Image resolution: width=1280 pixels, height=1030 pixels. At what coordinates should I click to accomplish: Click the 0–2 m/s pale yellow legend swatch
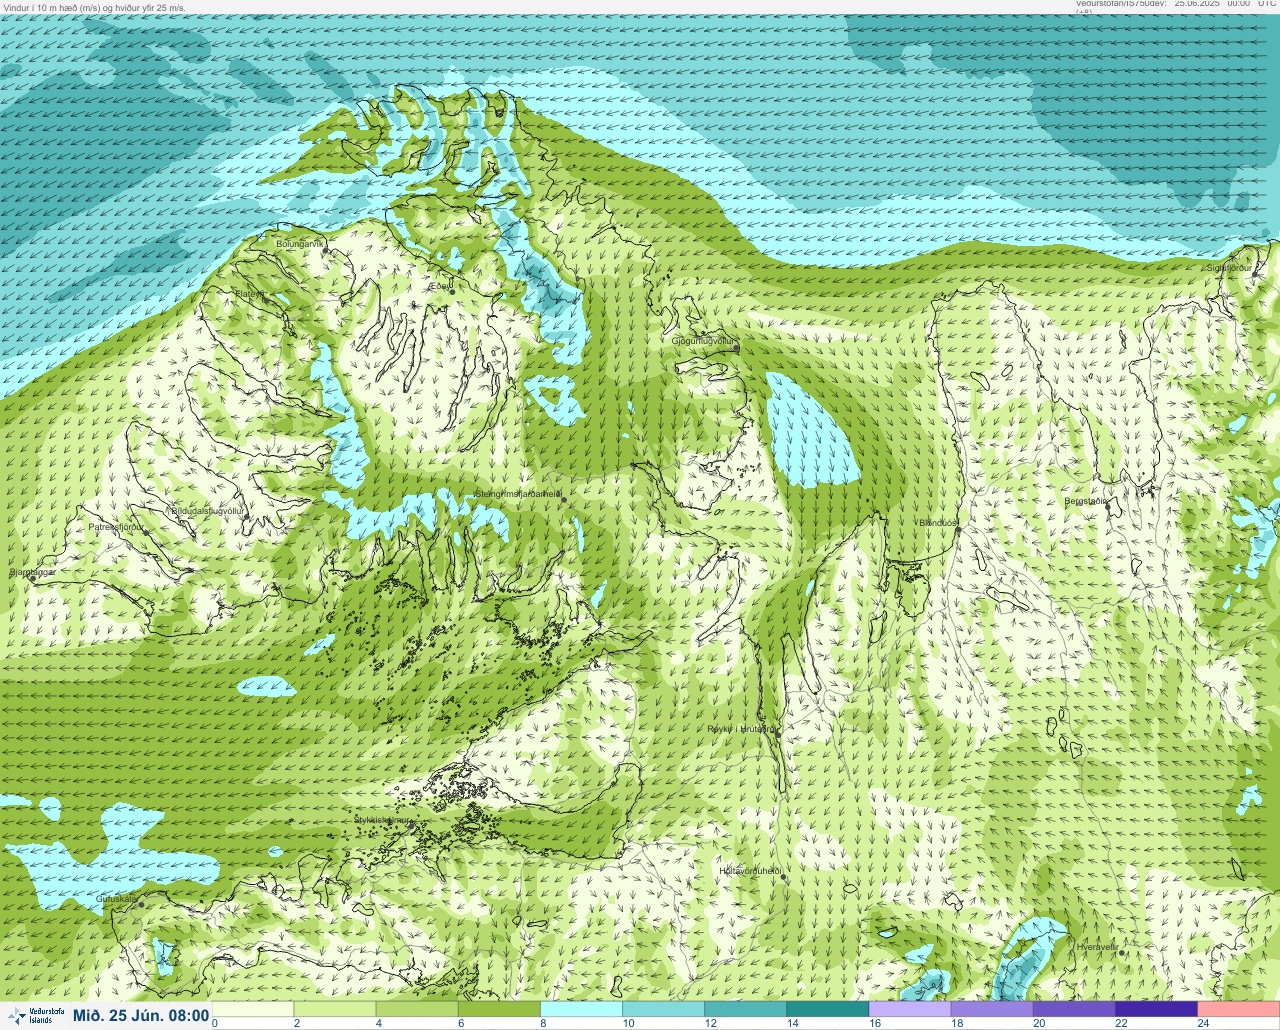(x=254, y=1009)
